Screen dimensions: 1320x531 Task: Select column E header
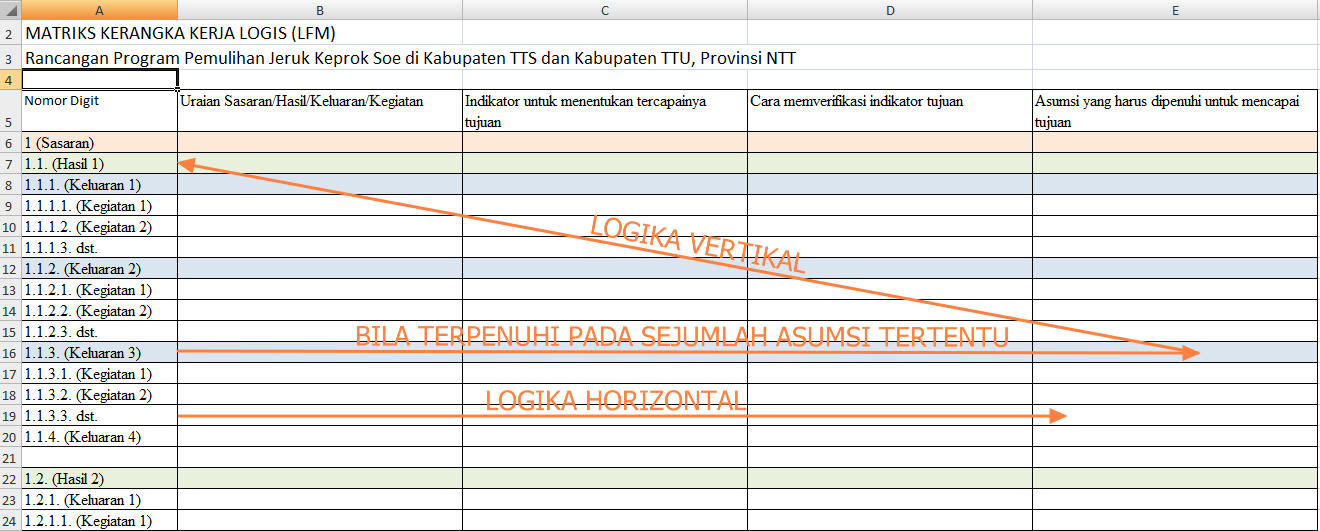pos(1176,10)
